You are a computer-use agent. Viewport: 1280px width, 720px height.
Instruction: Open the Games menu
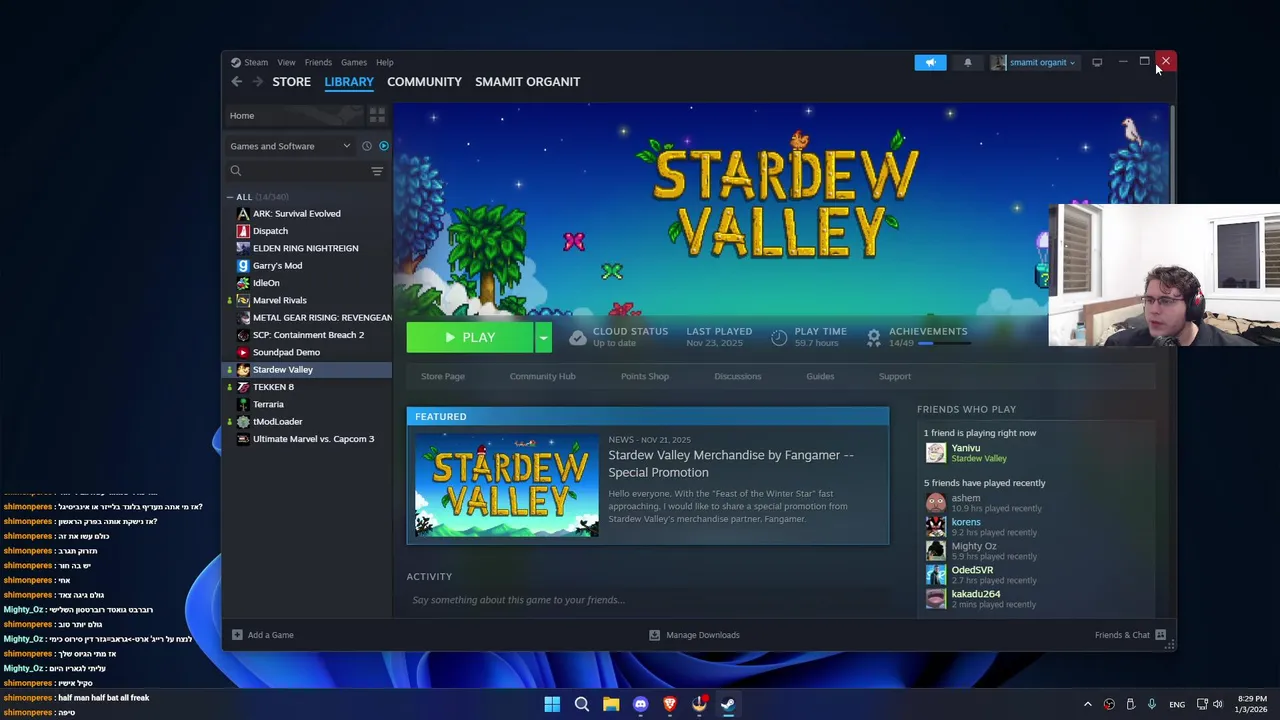coord(354,62)
